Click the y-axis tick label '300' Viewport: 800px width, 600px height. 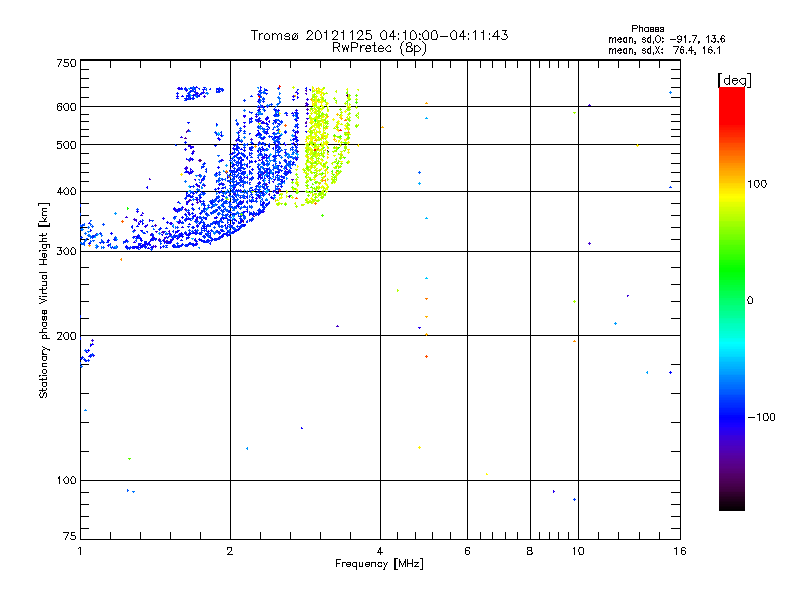(x=66, y=251)
